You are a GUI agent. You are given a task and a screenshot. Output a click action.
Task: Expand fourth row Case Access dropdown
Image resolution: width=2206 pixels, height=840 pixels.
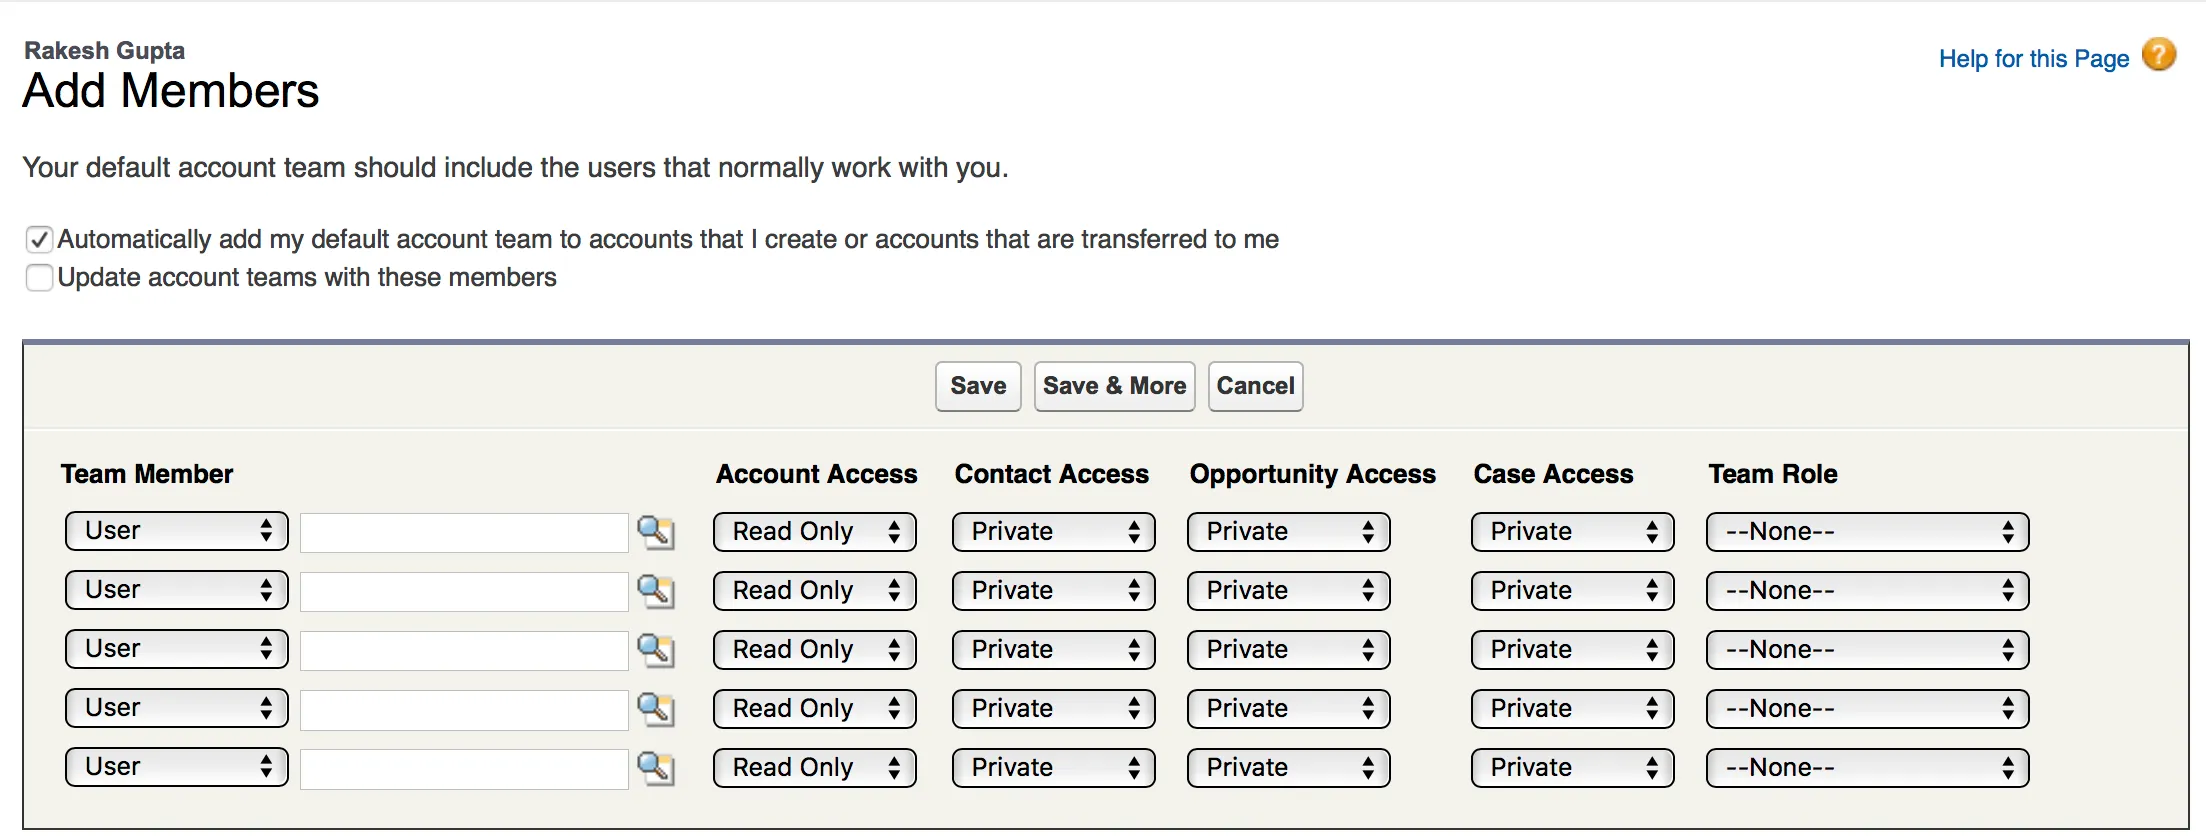coord(1572,709)
